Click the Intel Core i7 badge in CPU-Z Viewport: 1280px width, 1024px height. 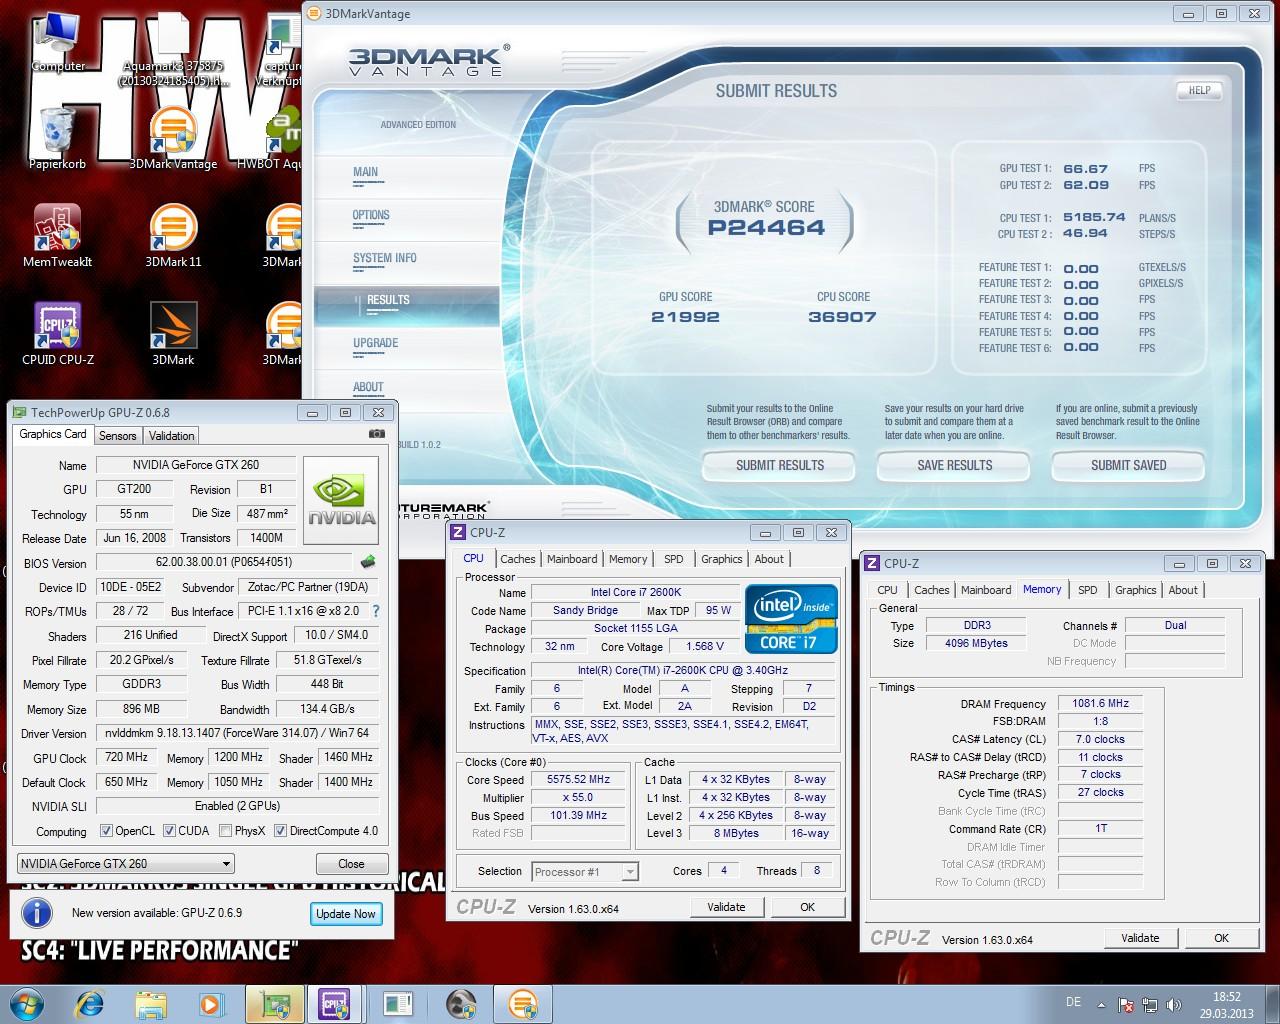pos(791,619)
